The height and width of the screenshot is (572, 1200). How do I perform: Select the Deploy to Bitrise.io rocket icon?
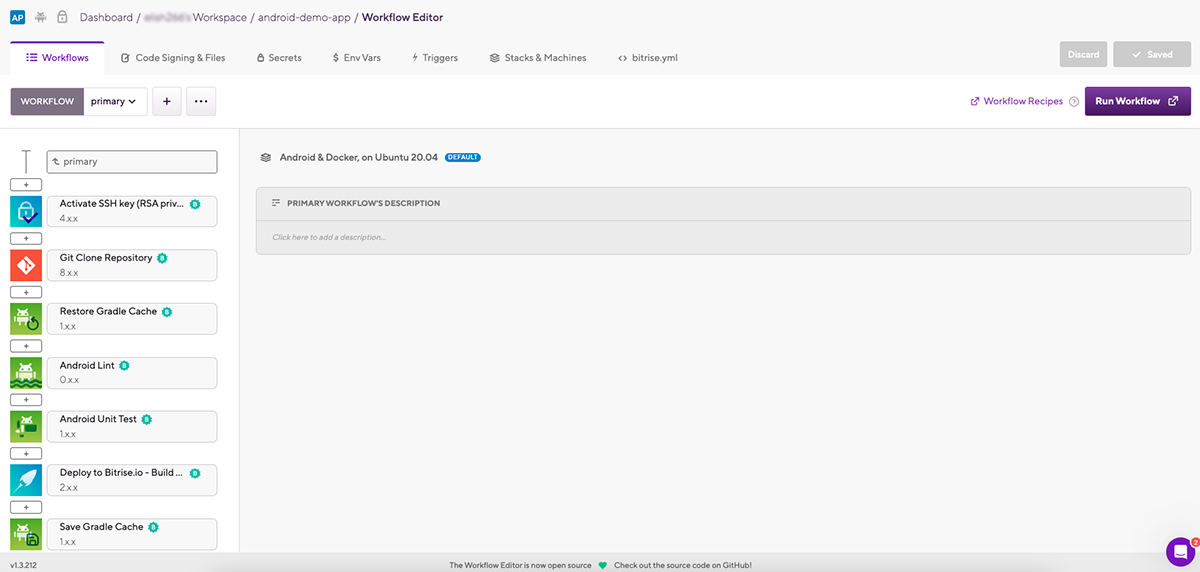coord(26,480)
